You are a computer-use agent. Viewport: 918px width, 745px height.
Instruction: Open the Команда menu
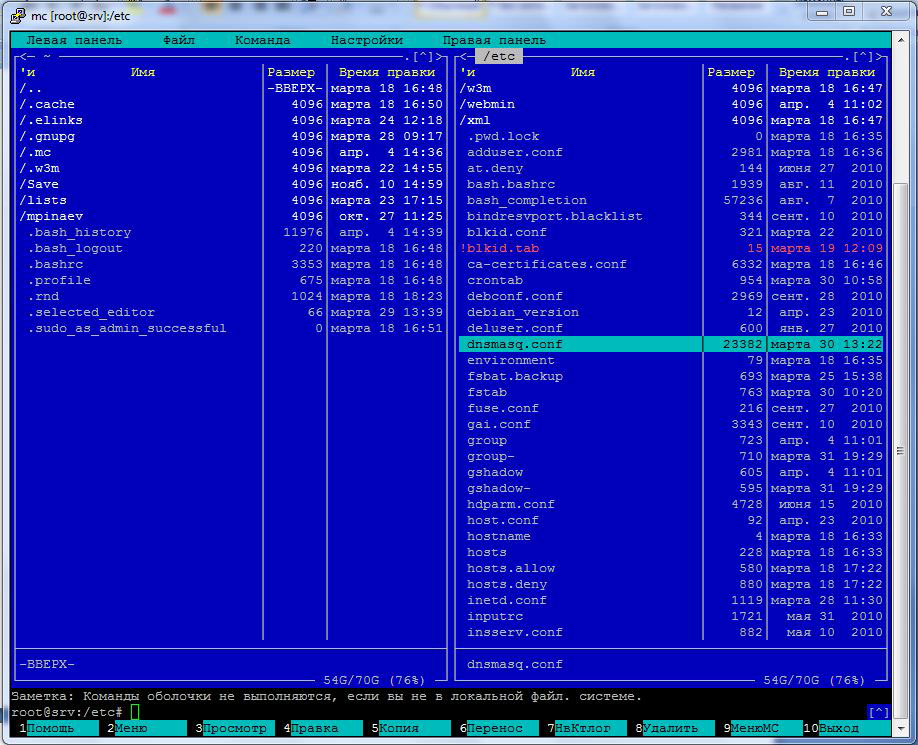tap(262, 40)
